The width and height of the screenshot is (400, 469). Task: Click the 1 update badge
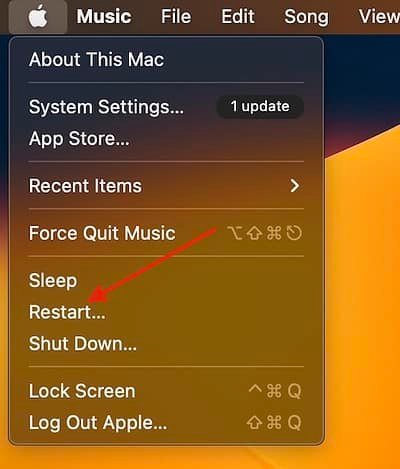click(260, 107)
